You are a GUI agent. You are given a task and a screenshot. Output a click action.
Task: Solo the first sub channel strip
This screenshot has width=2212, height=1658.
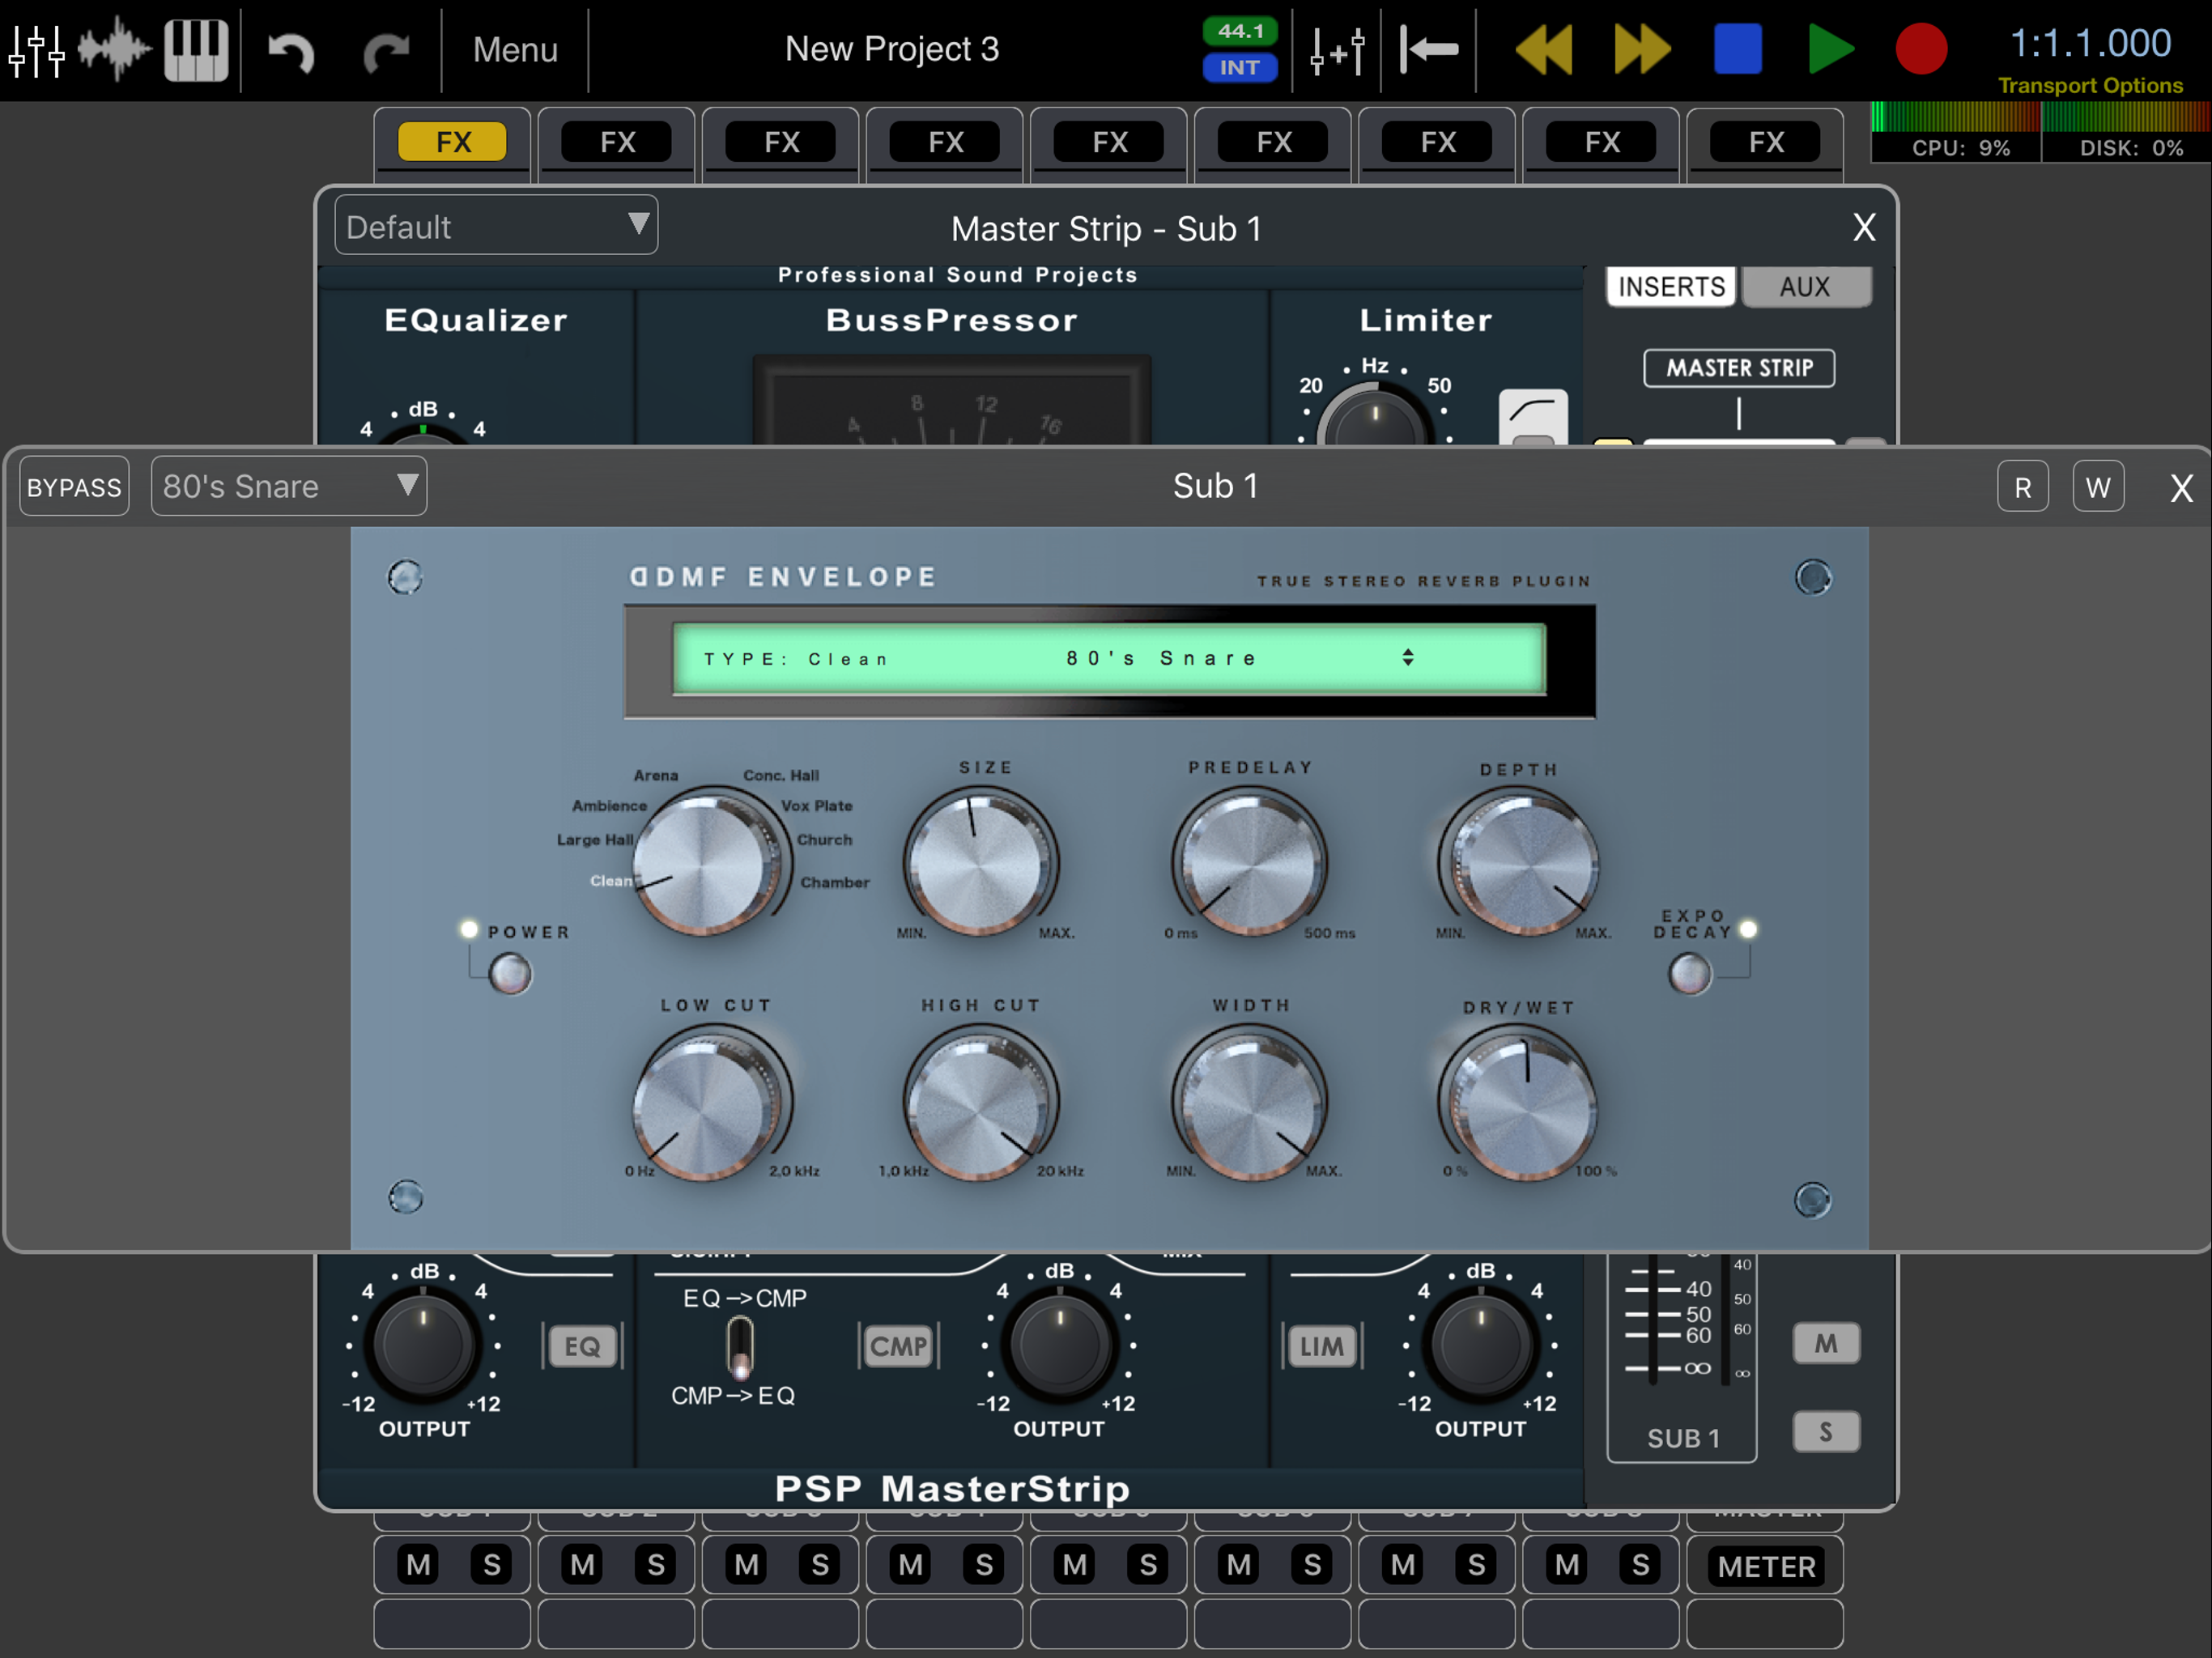491,1565
